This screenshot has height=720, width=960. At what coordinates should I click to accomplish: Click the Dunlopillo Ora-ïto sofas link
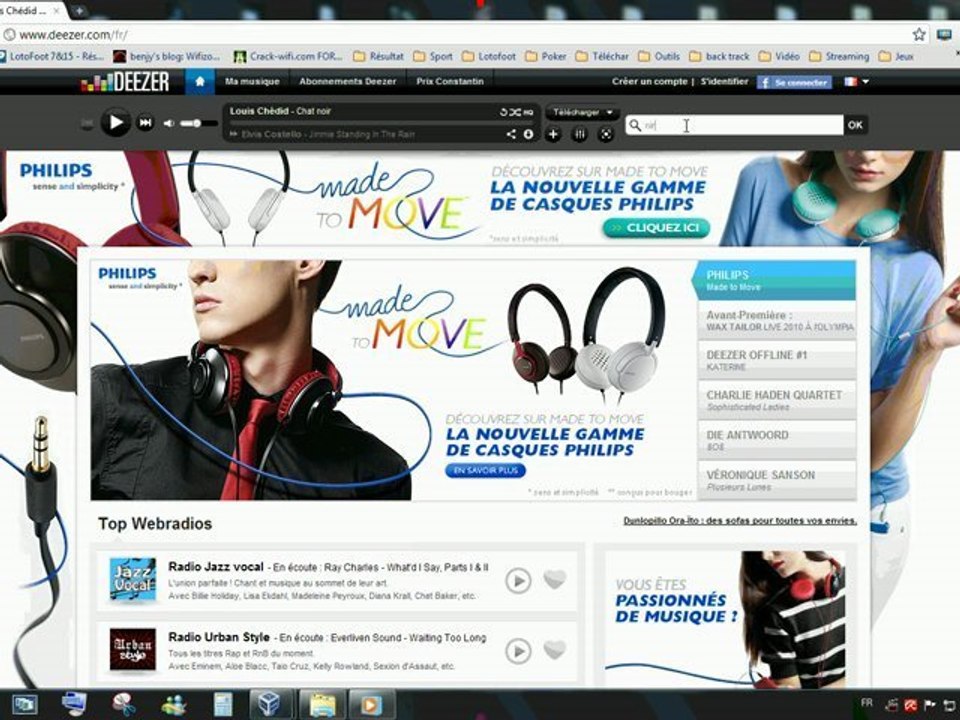click(x=740, y=521)
